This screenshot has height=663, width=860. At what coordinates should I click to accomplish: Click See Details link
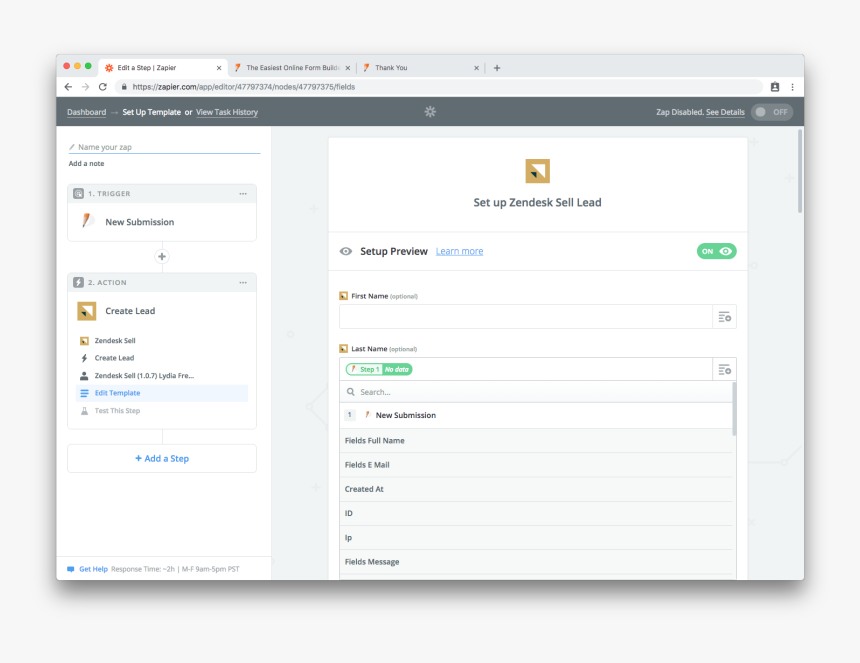725,112
